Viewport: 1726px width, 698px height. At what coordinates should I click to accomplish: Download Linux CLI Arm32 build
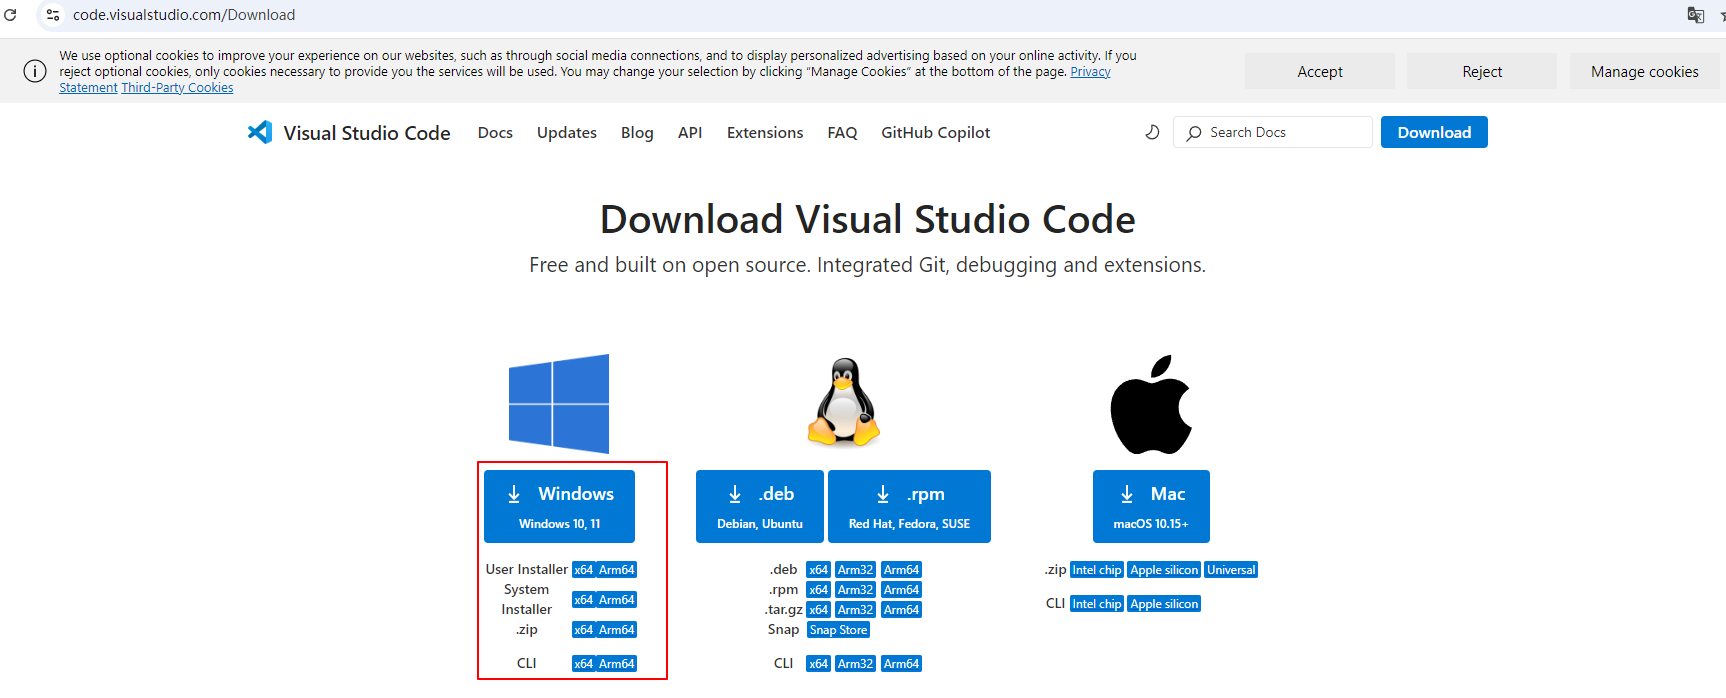(856, 664)
